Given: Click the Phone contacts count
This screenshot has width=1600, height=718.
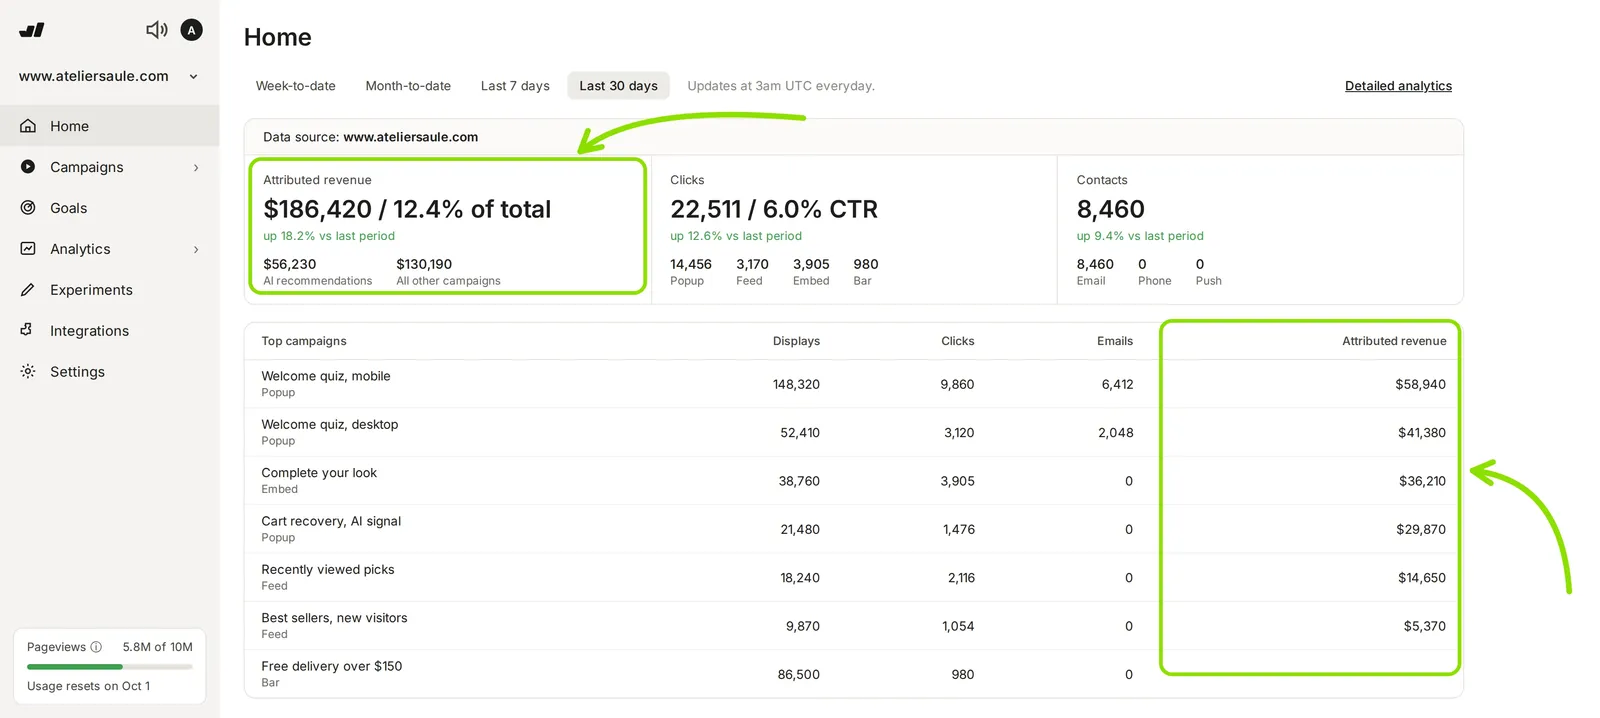Looking at the screenshot, I should [x=1142, y=264].
